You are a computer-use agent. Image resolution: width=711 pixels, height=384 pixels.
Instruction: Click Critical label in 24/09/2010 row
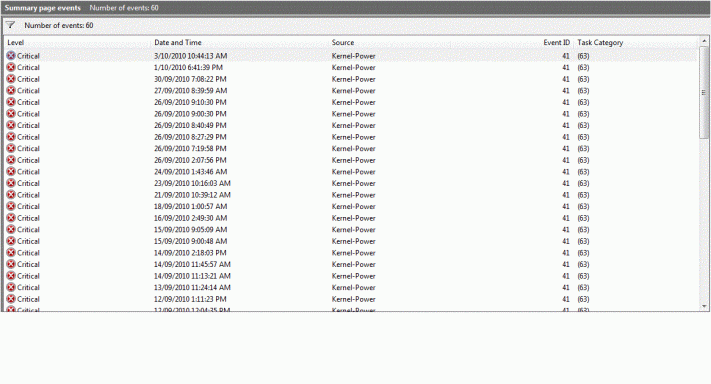point(28,172)
